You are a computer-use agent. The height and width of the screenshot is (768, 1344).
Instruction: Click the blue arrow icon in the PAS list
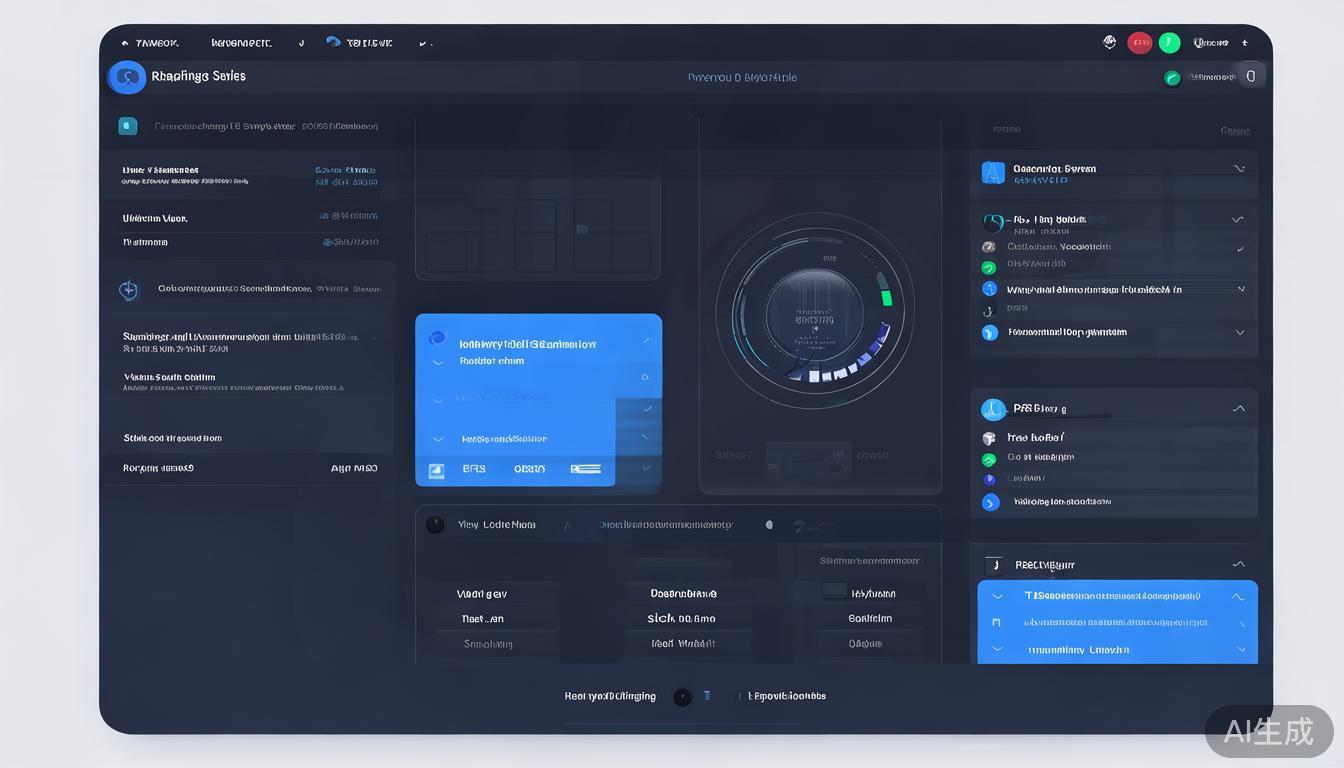[991, 502]
